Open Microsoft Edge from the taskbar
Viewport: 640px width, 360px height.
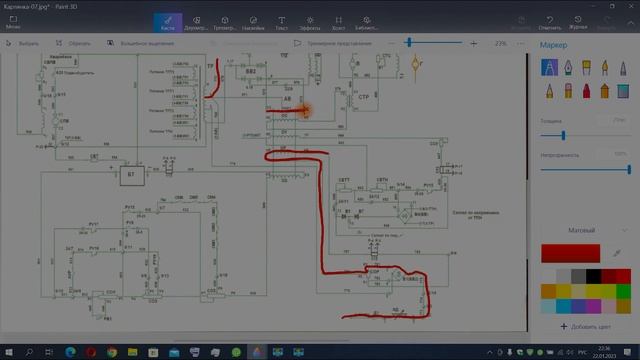70,352
